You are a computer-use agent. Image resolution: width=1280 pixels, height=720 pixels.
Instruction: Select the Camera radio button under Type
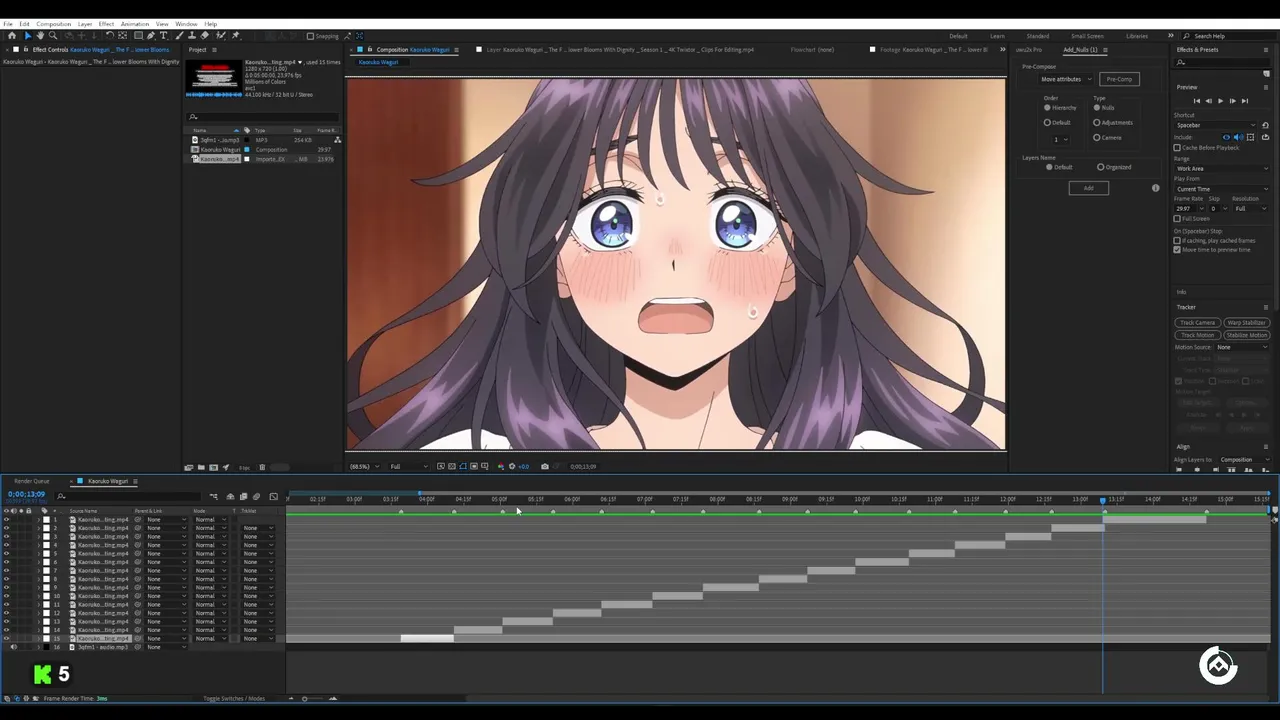point(1097,137)
